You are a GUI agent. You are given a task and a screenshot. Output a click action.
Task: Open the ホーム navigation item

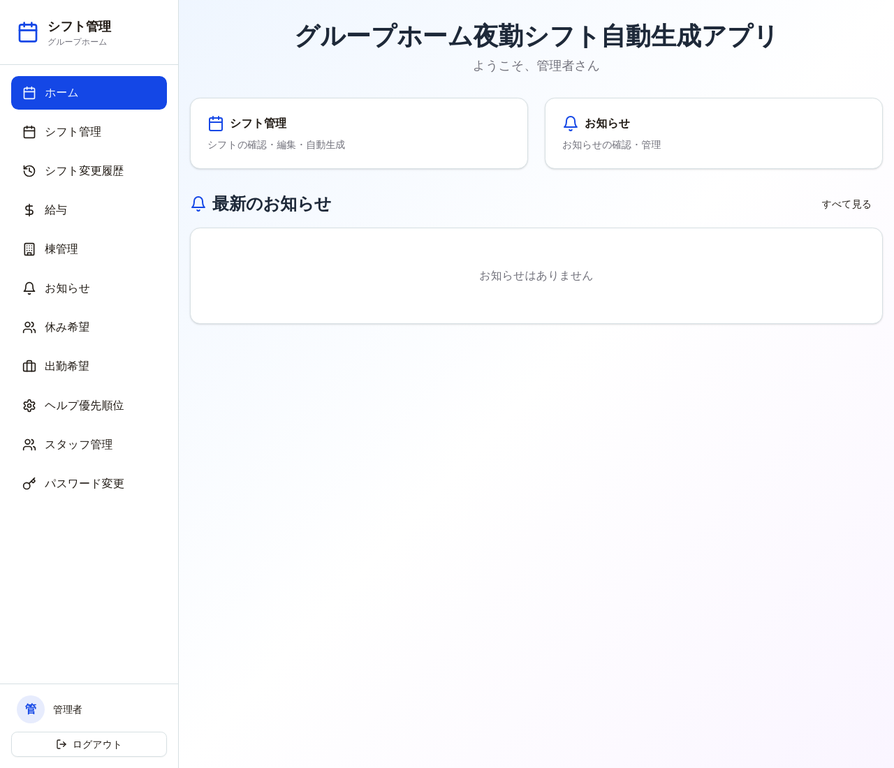click(x=88, y=92)
